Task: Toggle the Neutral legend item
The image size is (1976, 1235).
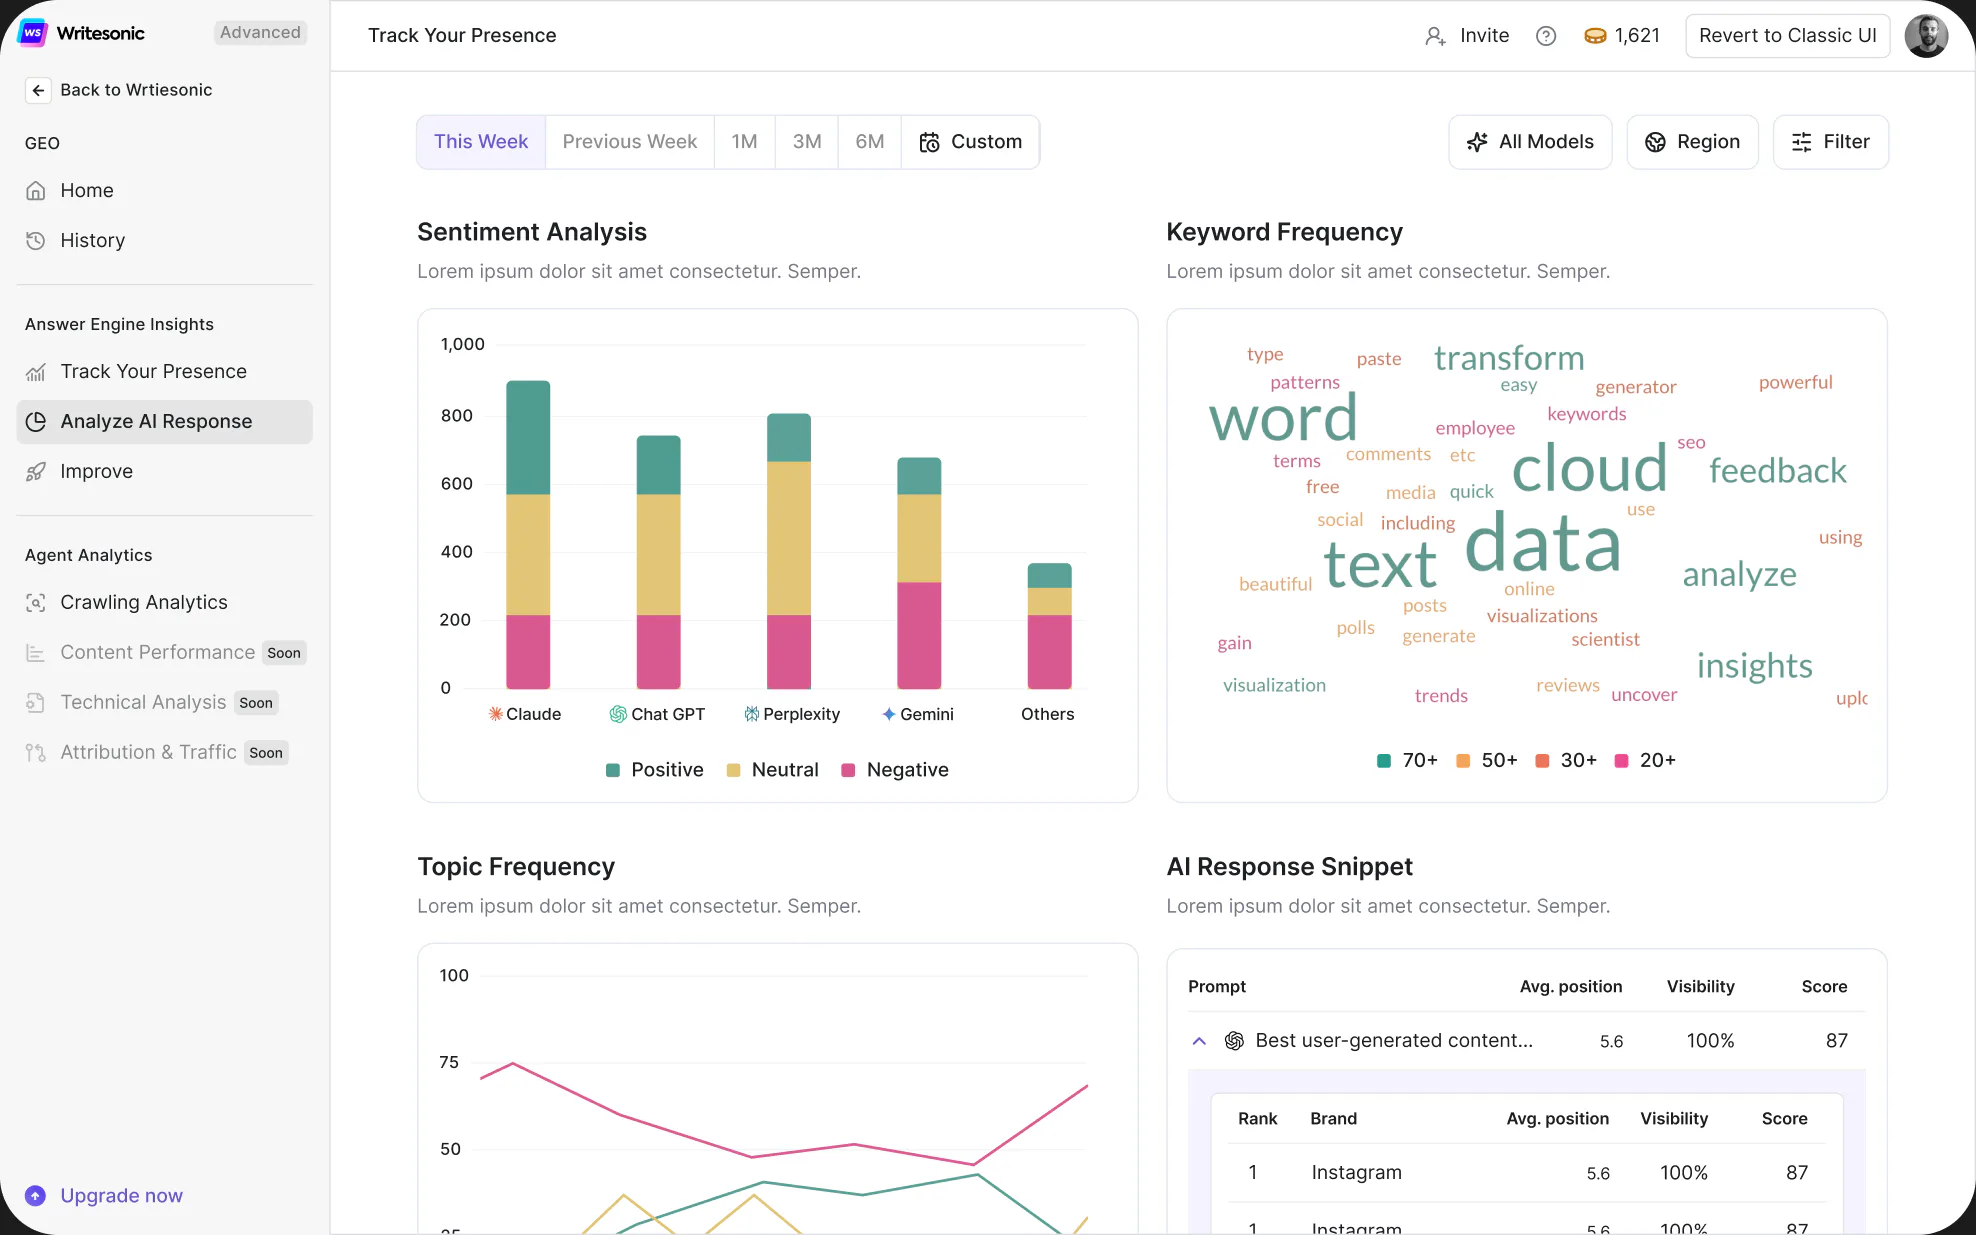Action: (x=772, y=770)
